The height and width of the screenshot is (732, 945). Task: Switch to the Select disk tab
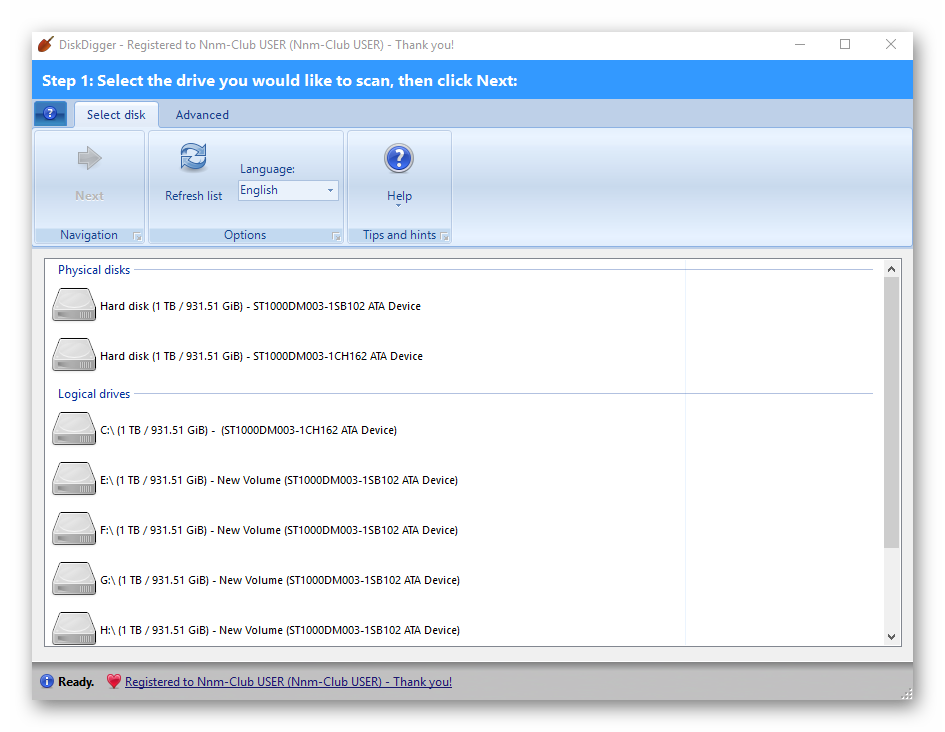[116, 114]
